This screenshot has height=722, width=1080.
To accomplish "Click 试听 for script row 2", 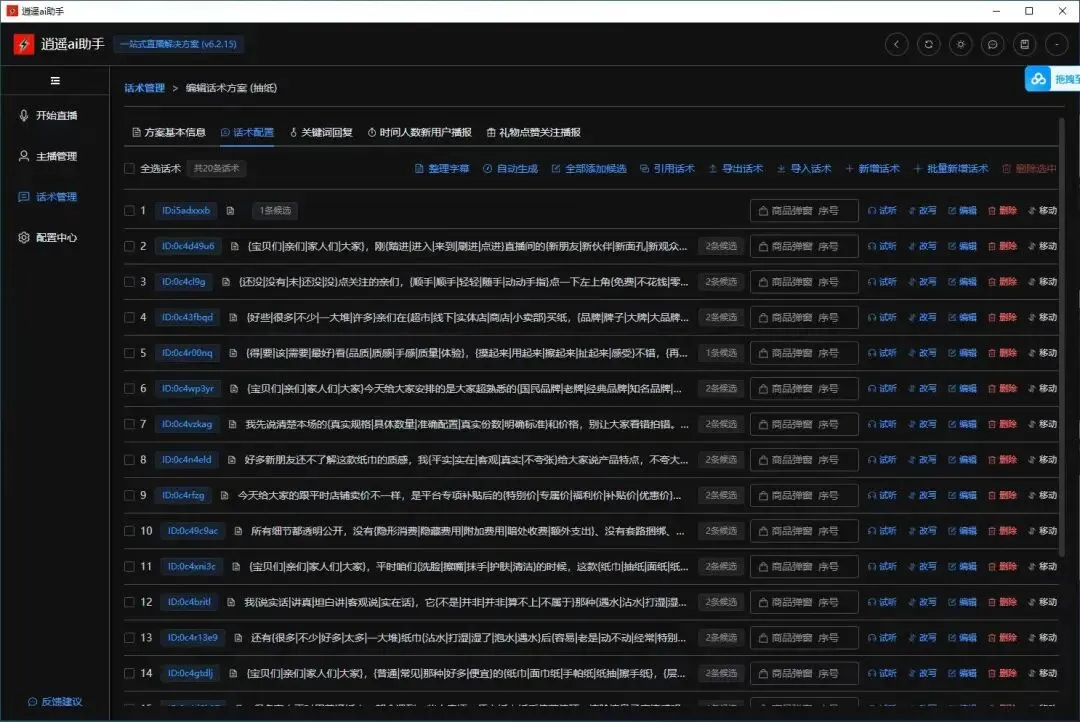I will click(x=882, y=246).
